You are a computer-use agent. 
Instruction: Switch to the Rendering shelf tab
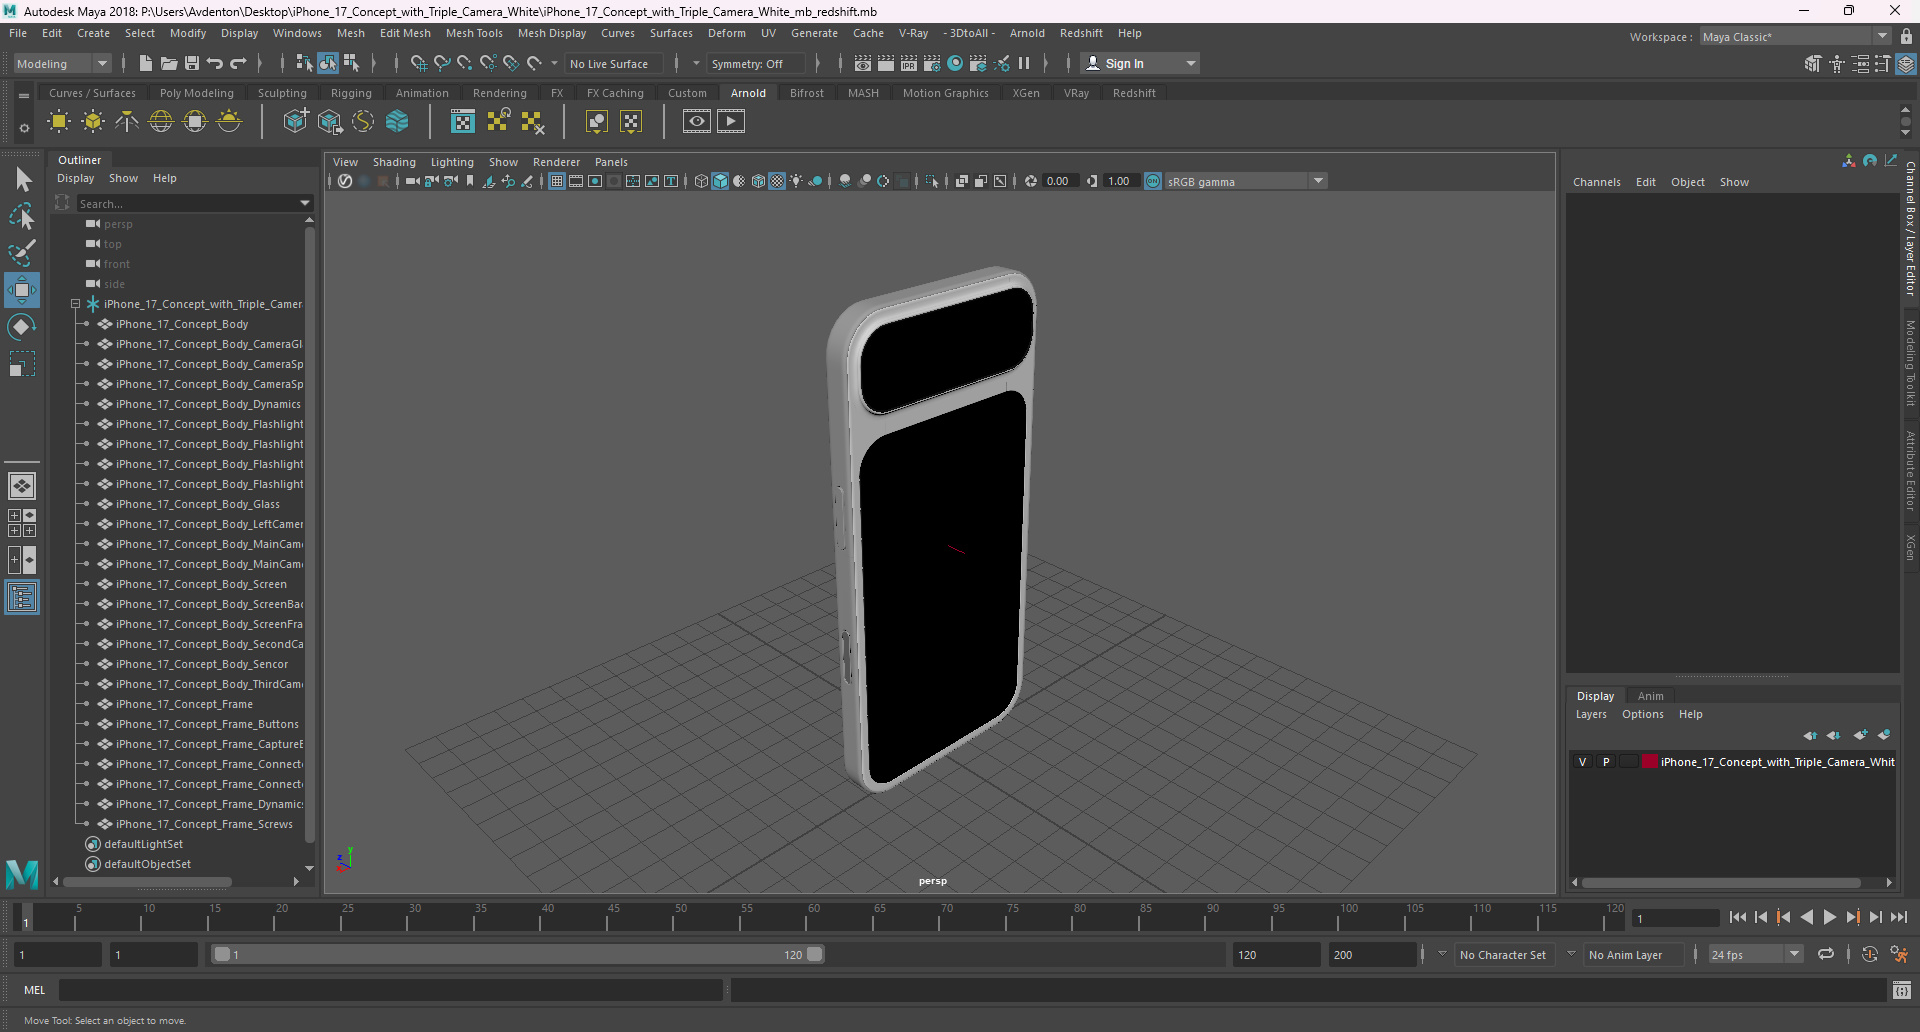pos(499,93)
